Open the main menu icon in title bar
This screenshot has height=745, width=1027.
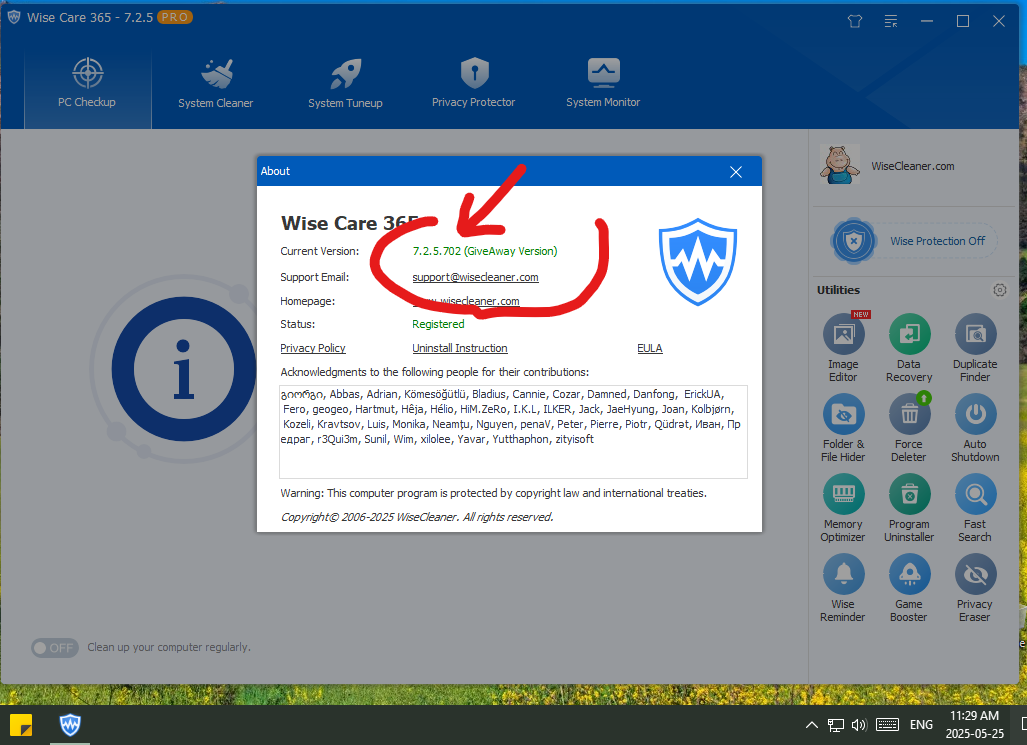tap(891, 21)
